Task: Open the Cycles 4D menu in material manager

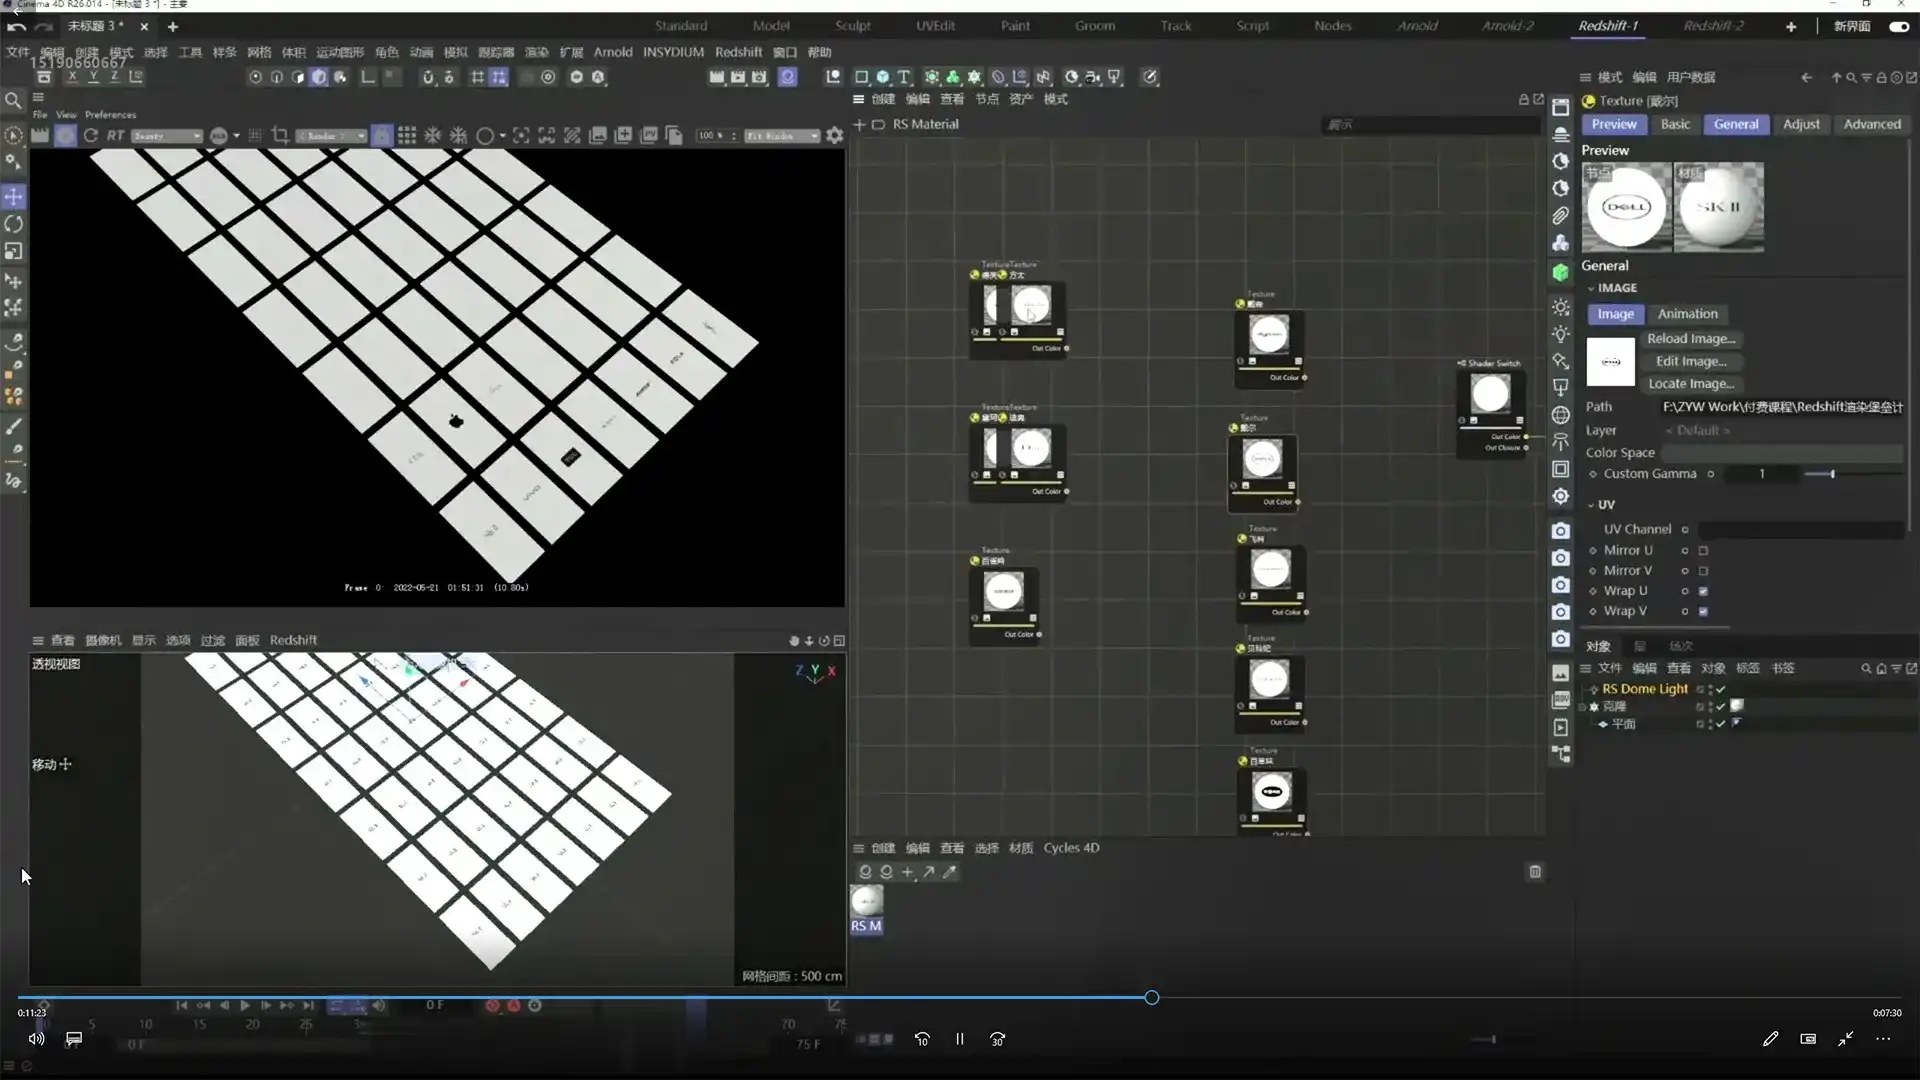Action: 1071,847
